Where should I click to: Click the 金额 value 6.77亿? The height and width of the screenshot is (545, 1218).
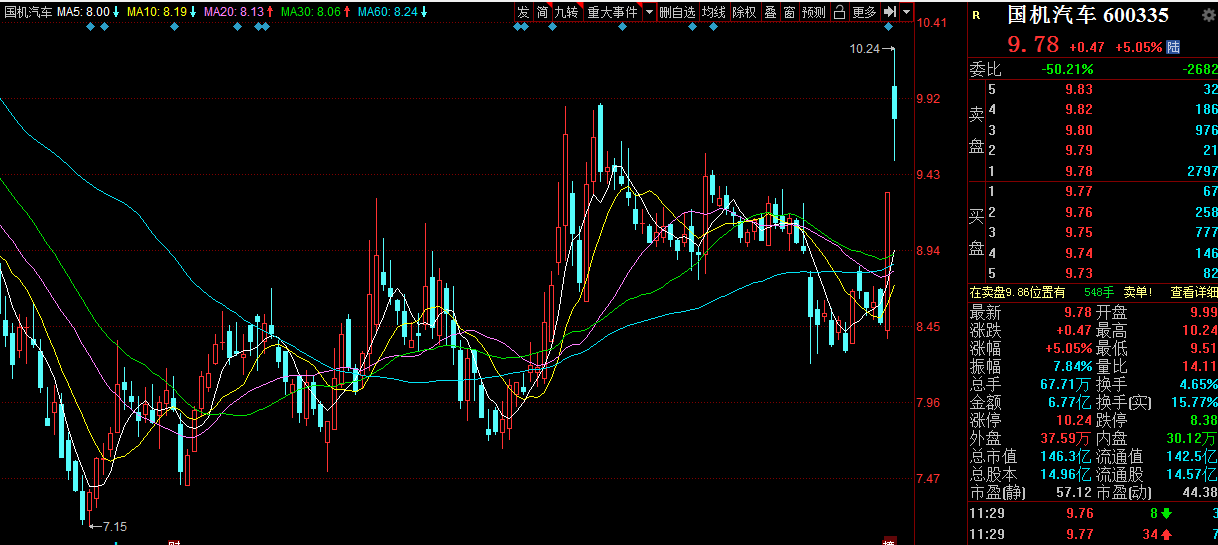(x=1069, y=402)
